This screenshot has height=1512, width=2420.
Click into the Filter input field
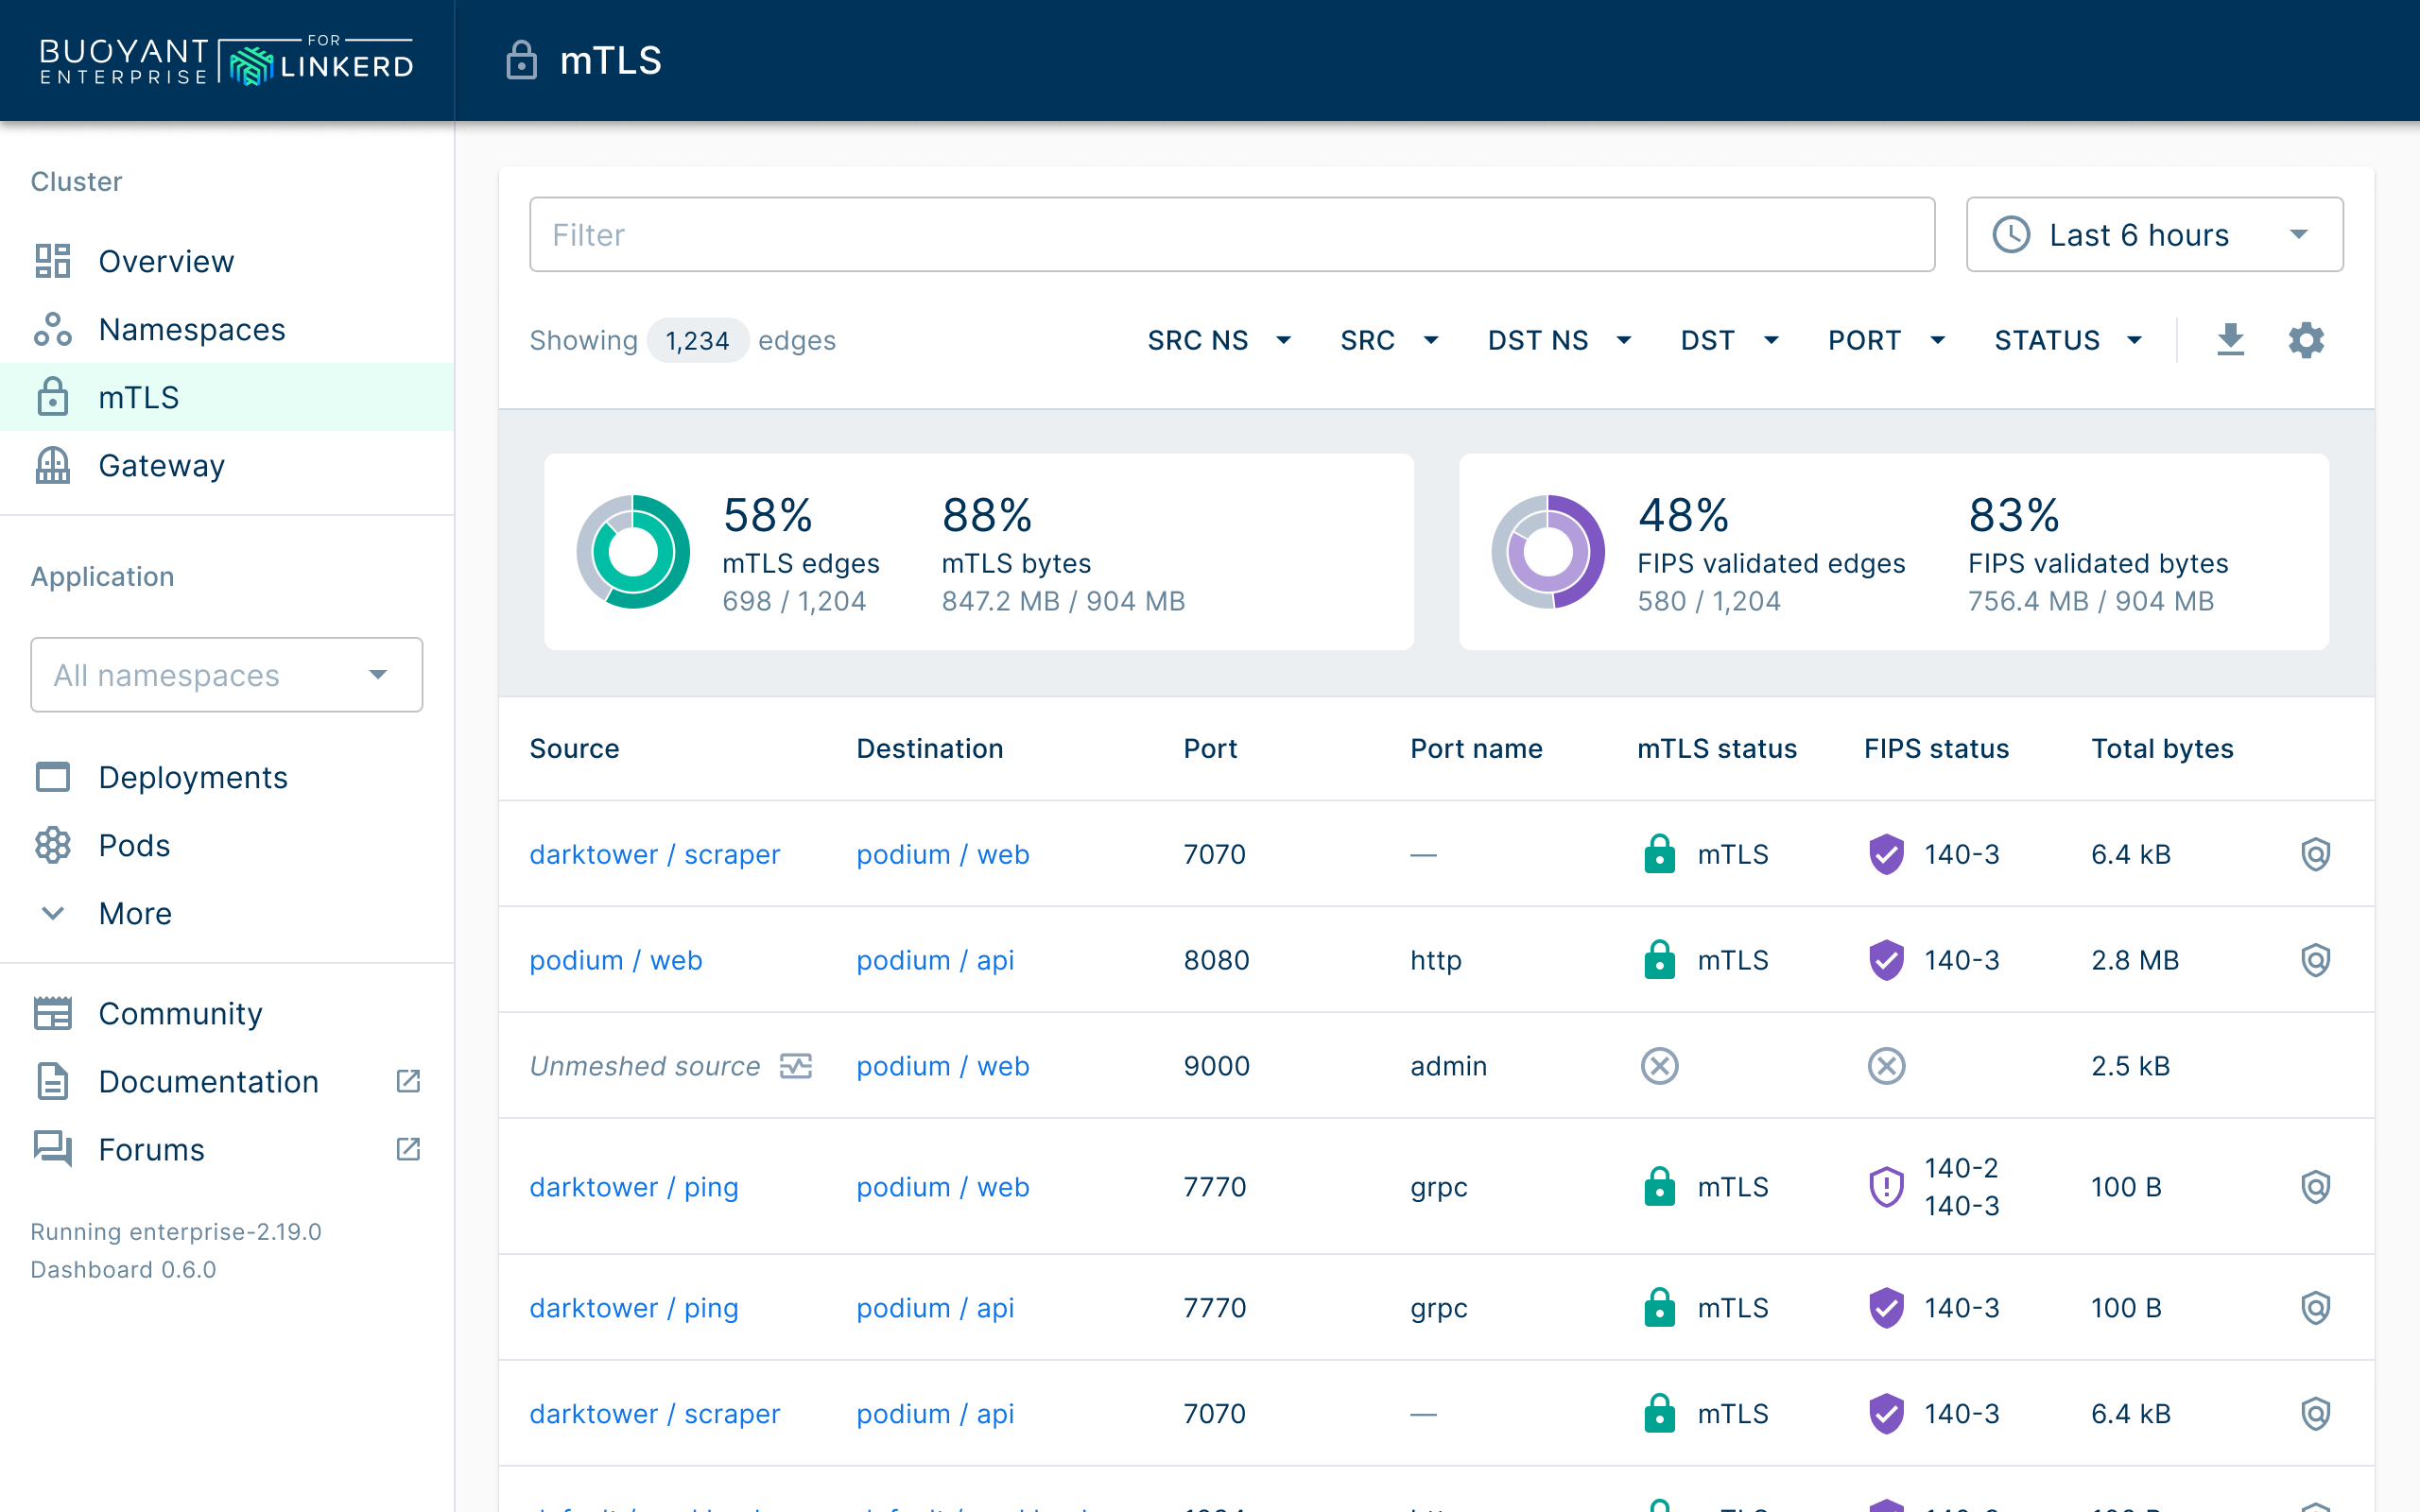tap(1231, 235)
